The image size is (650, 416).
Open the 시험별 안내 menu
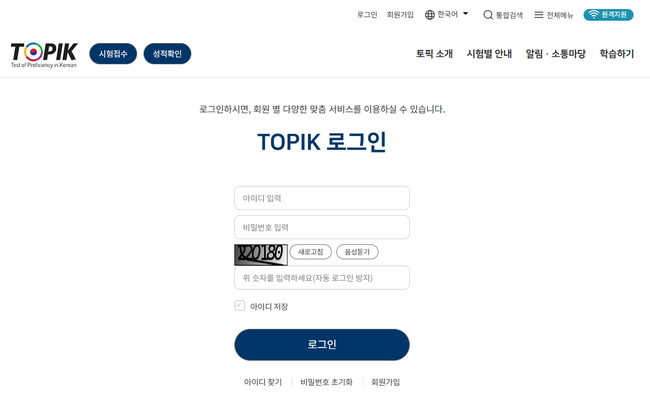489,54
